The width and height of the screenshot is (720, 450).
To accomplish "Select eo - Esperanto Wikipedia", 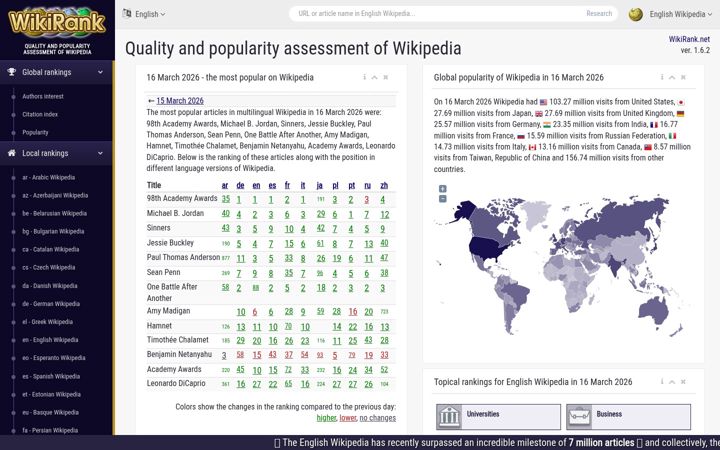I will click(x=54, y=358).
